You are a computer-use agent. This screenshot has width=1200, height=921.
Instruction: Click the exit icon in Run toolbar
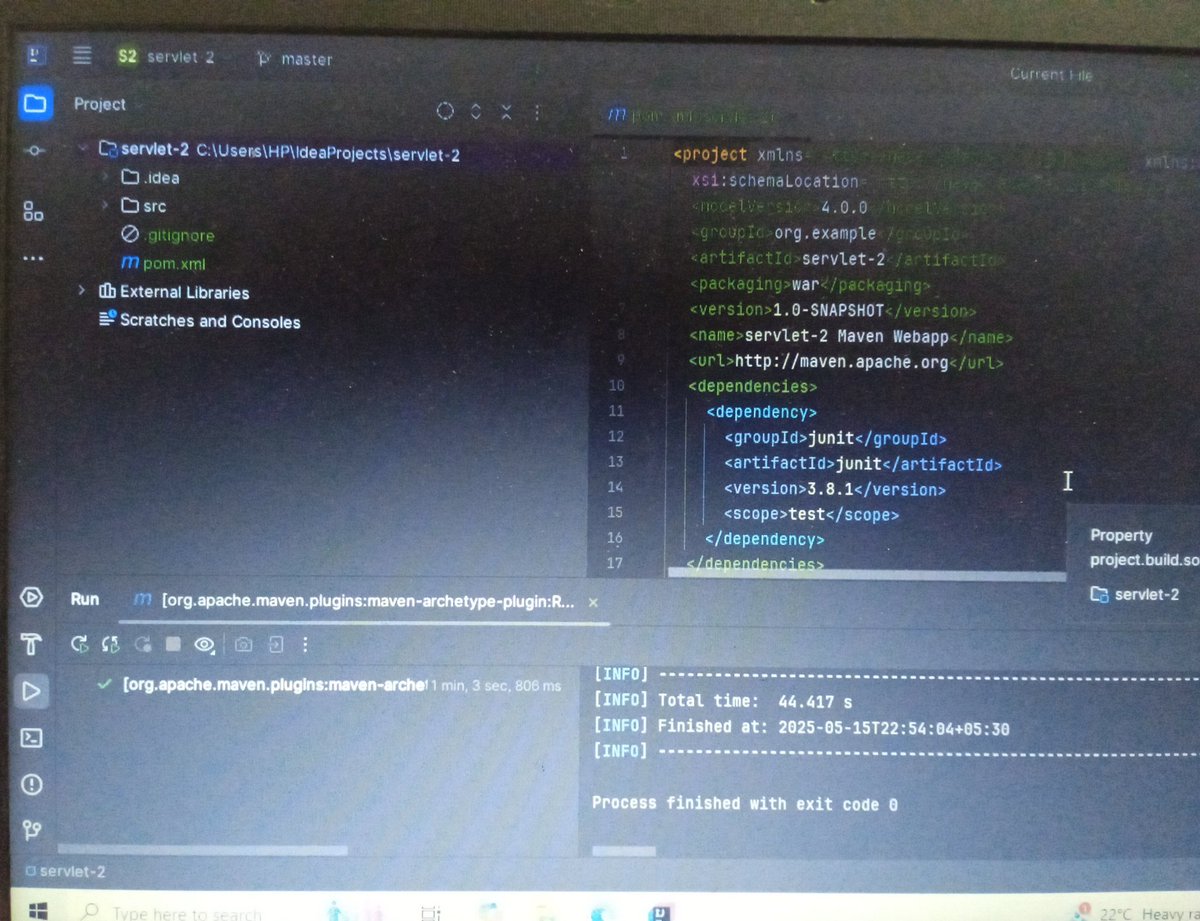pos(275,645)
